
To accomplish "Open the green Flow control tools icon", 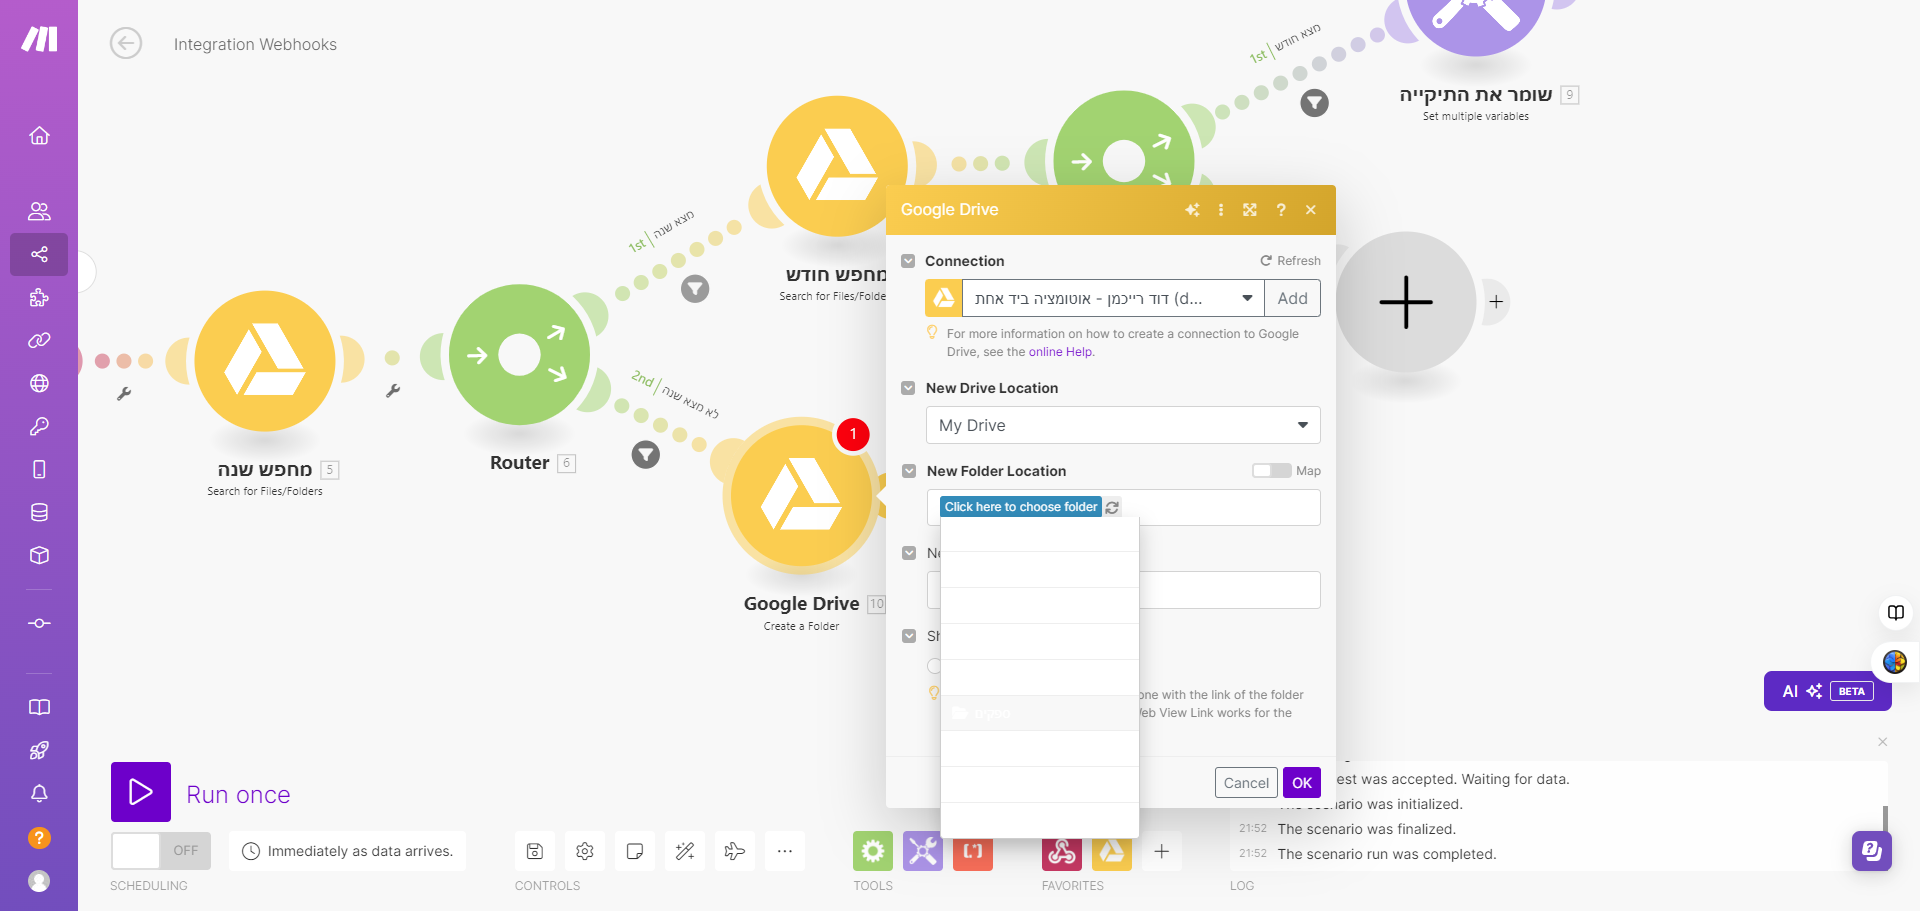I will tap(873, 851).
